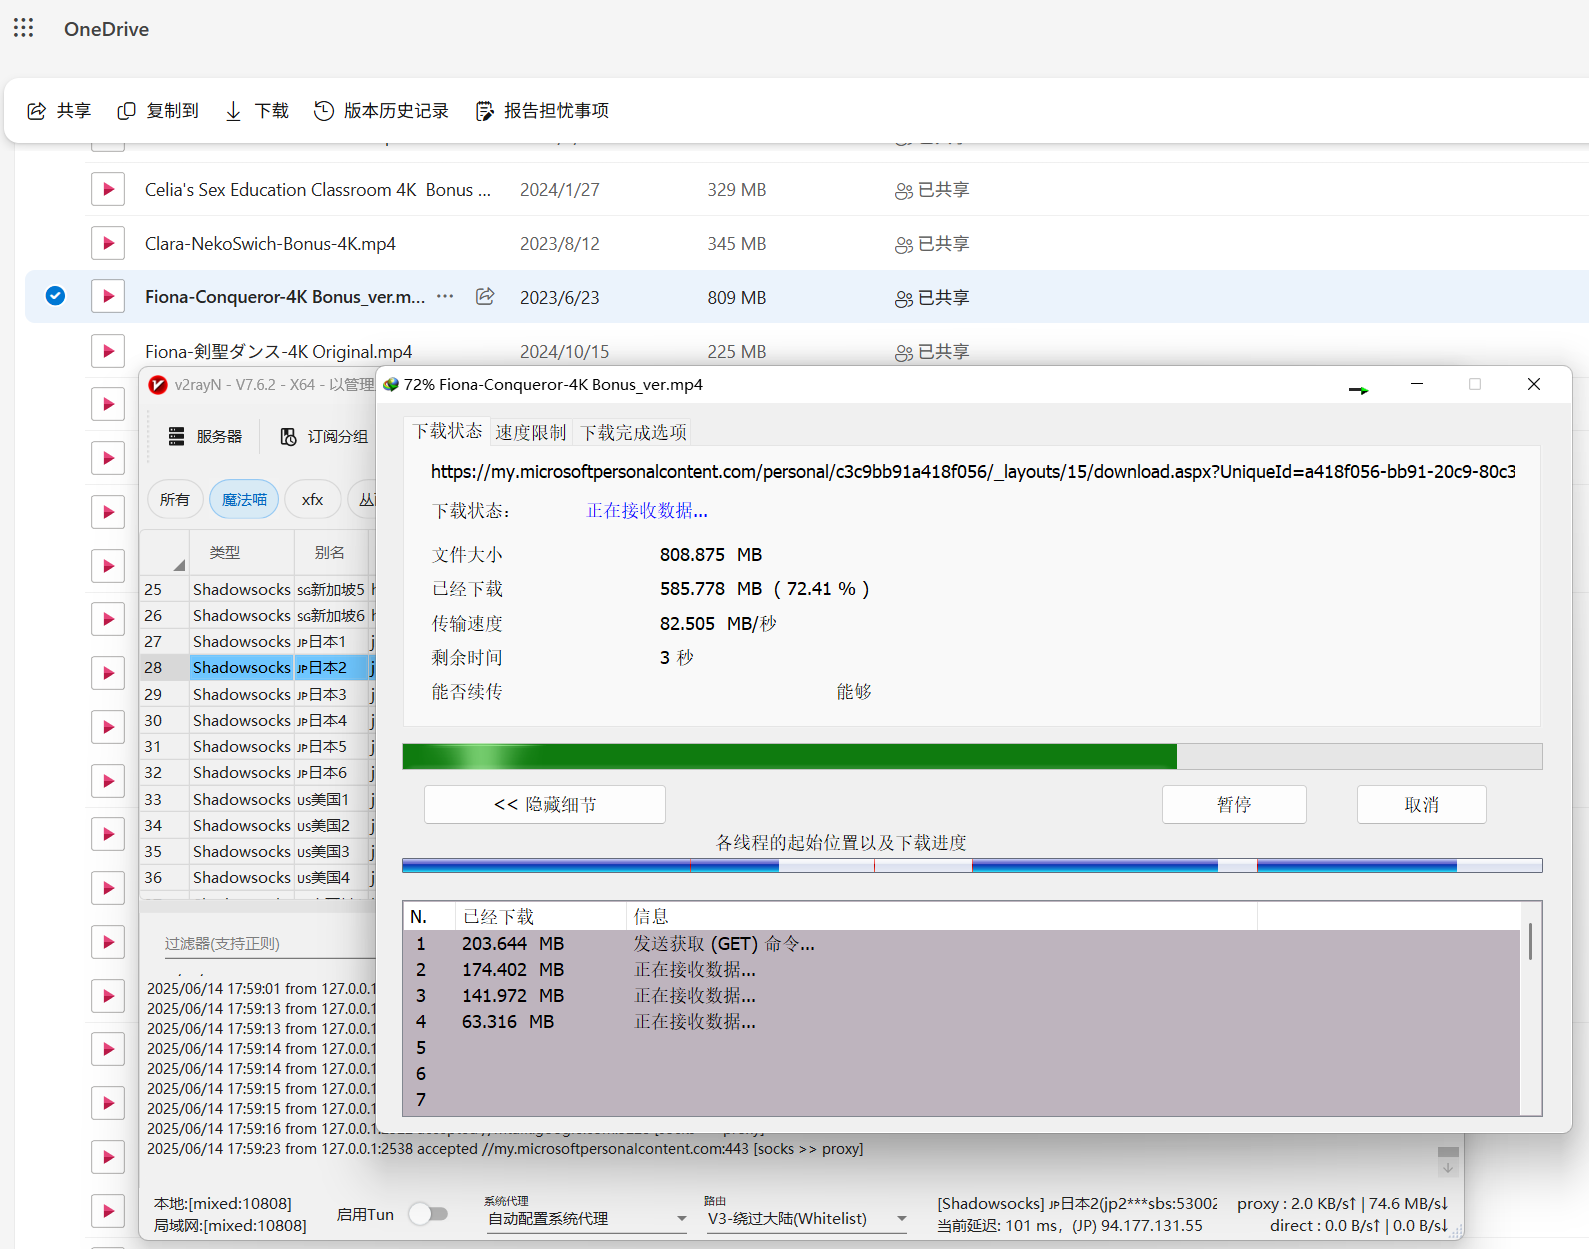Click Copy to (复制到) in OneDrive toolbar

tap(158, 111)
